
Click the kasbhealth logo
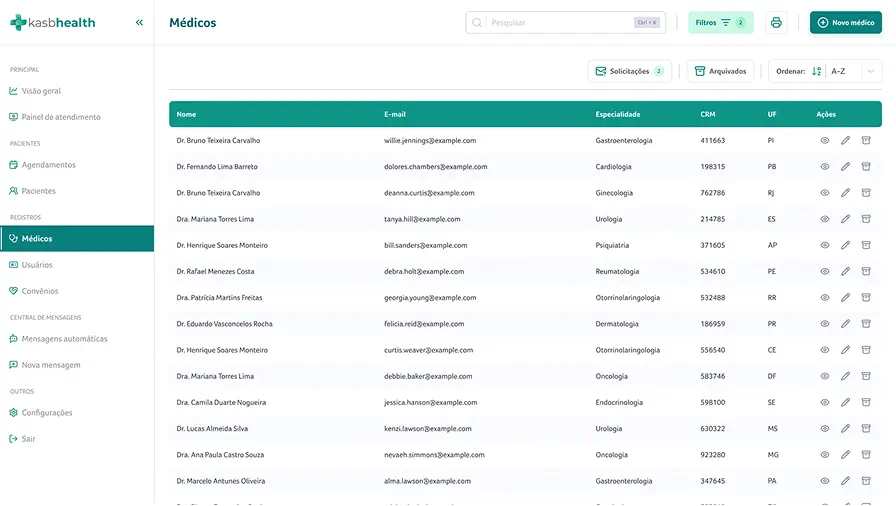pyautogui.click(x=53, y=22)
